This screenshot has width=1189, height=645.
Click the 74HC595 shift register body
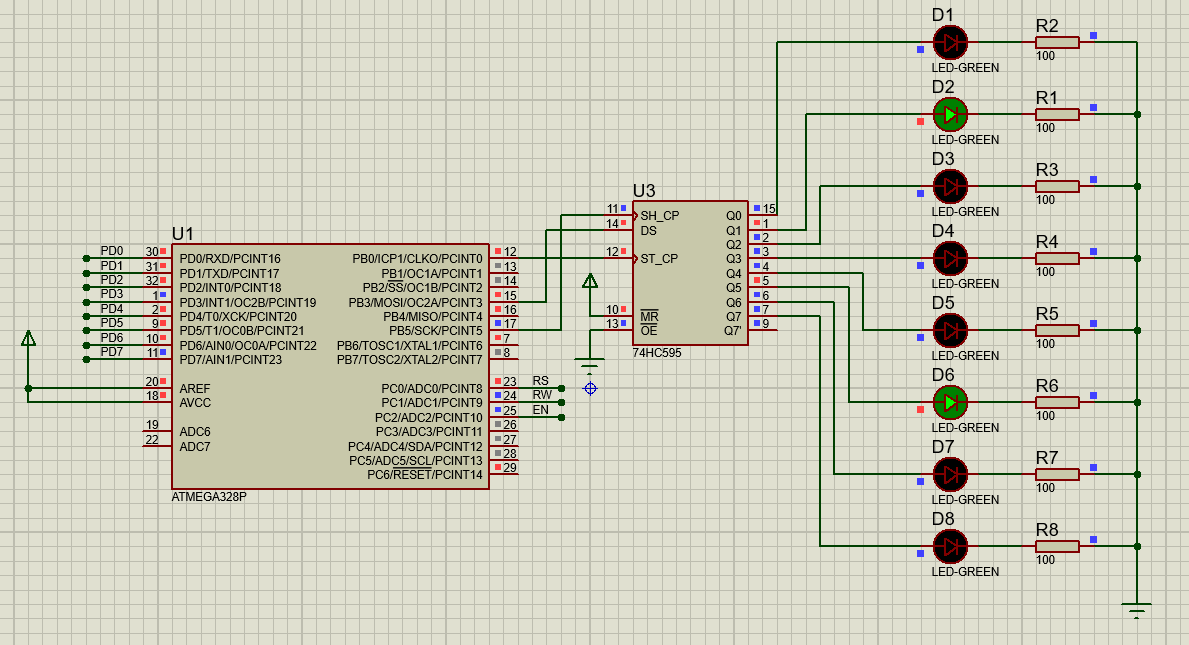pos(690,270)
